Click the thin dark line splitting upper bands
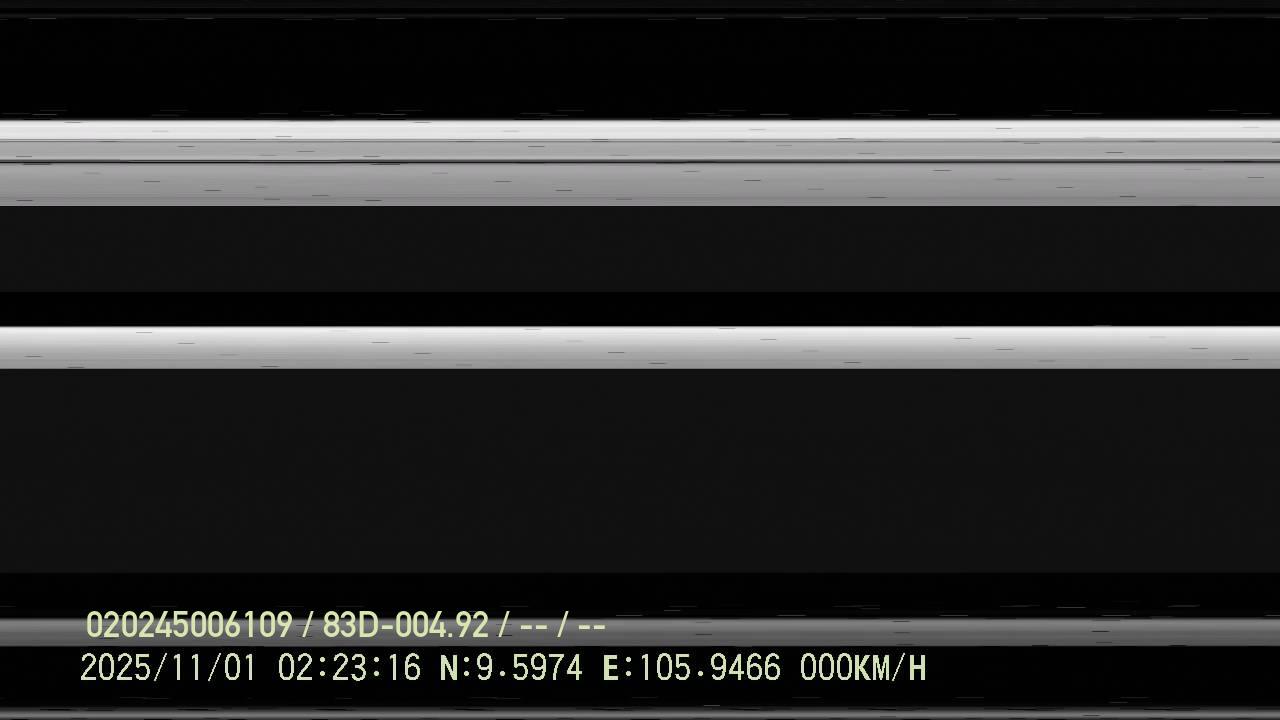1280x720 pixels. [640, 161]
